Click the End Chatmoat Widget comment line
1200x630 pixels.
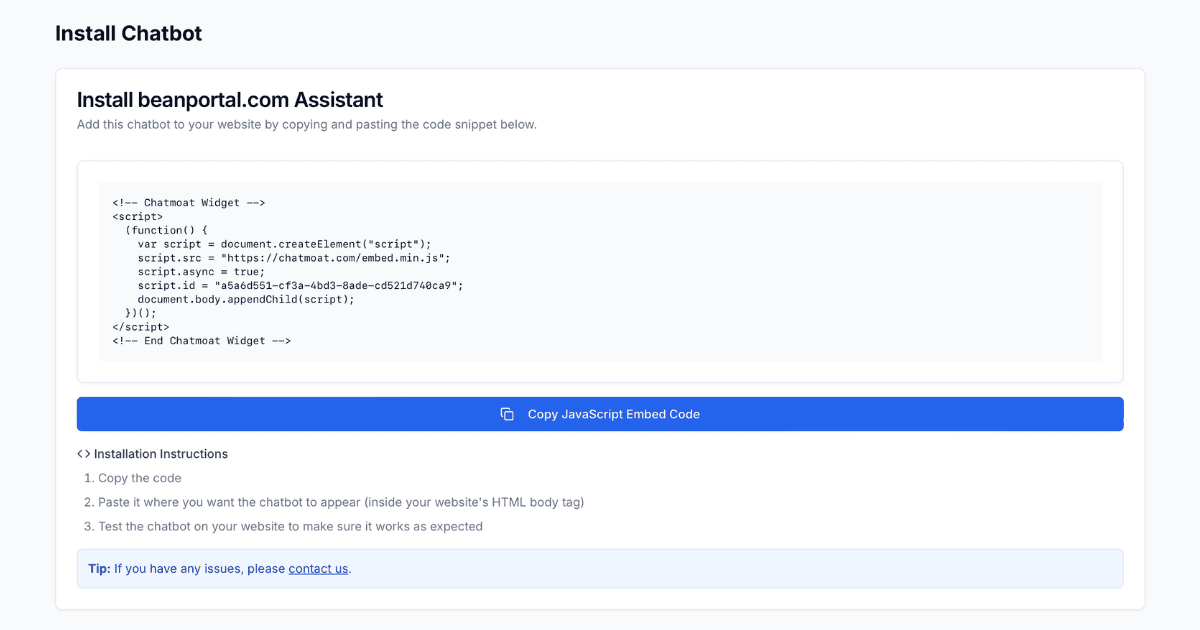(x=201, y=341)
